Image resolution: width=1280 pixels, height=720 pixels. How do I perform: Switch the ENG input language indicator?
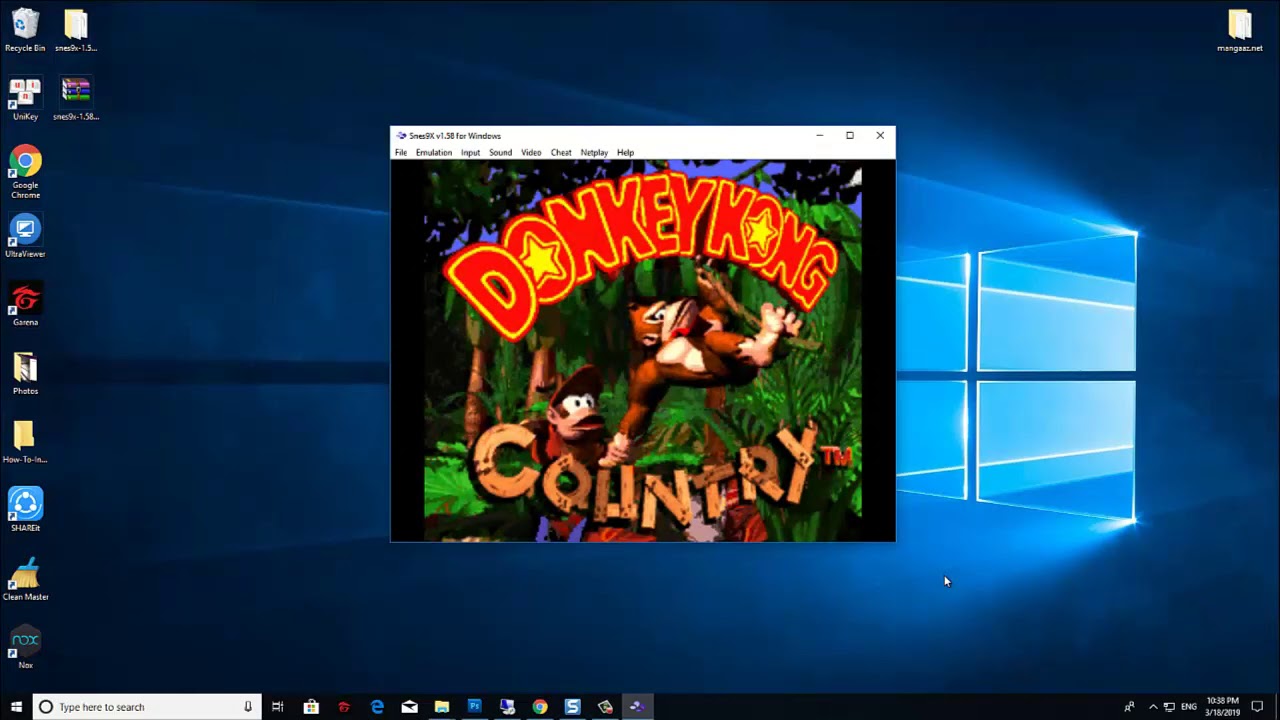point(1189,707)
